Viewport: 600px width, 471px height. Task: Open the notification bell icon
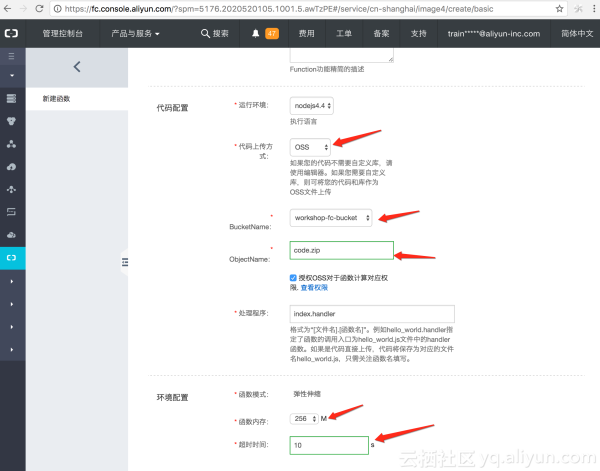click(x=254, y=33)
